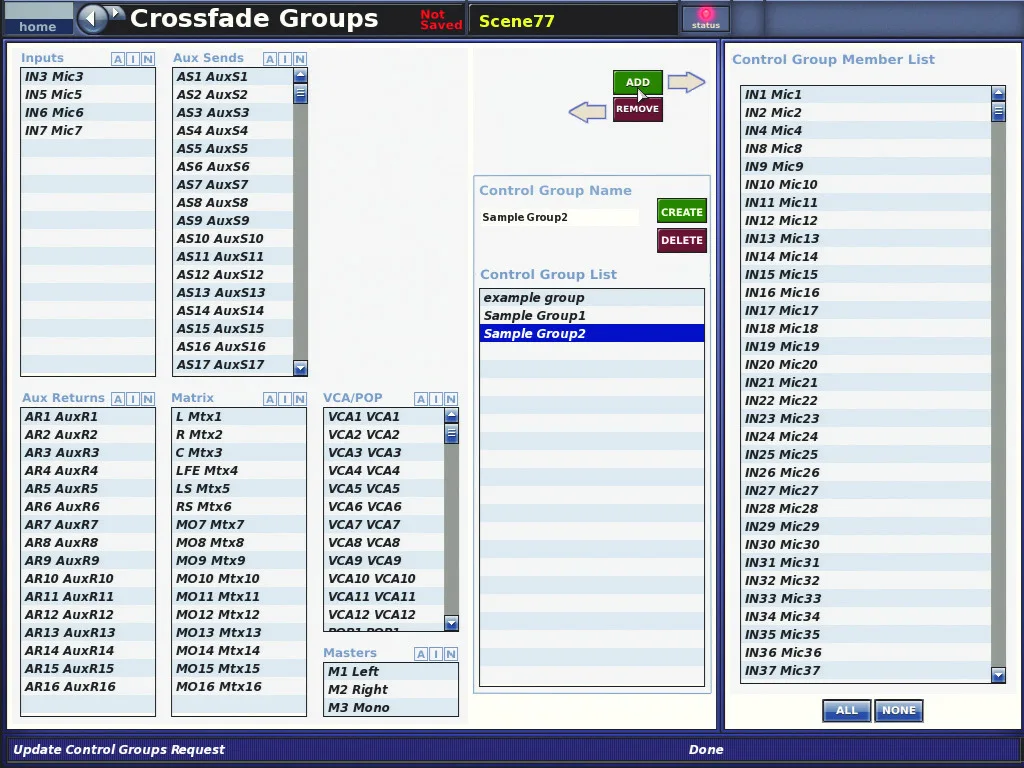The height and width of the screenshot is (768, 1024).
Task: Select ALL members in member list
Action: click(846, 711)
